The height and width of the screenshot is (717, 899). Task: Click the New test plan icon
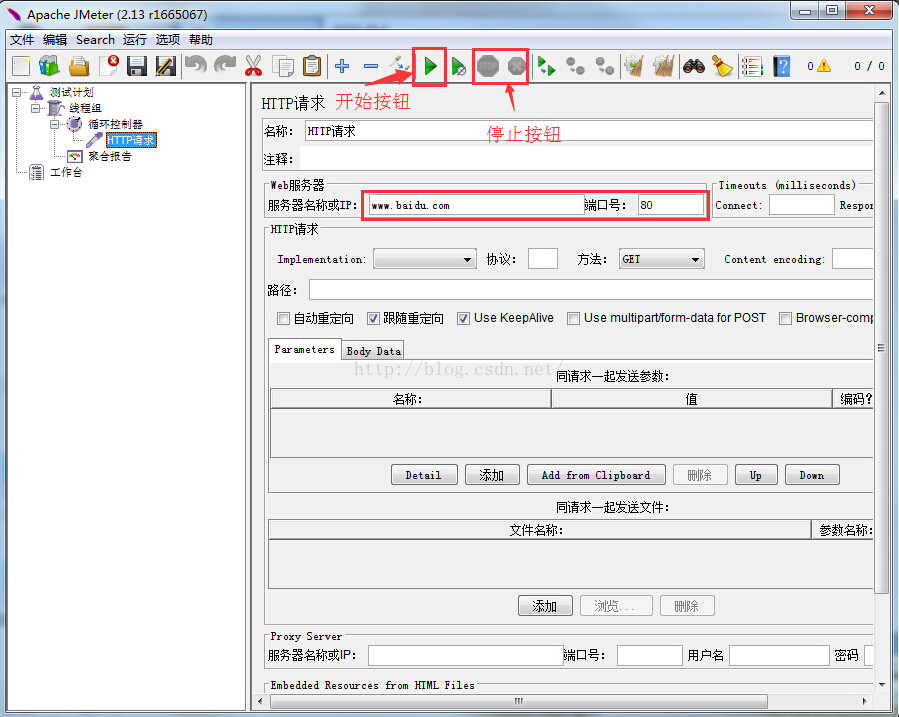pos(21,66)
